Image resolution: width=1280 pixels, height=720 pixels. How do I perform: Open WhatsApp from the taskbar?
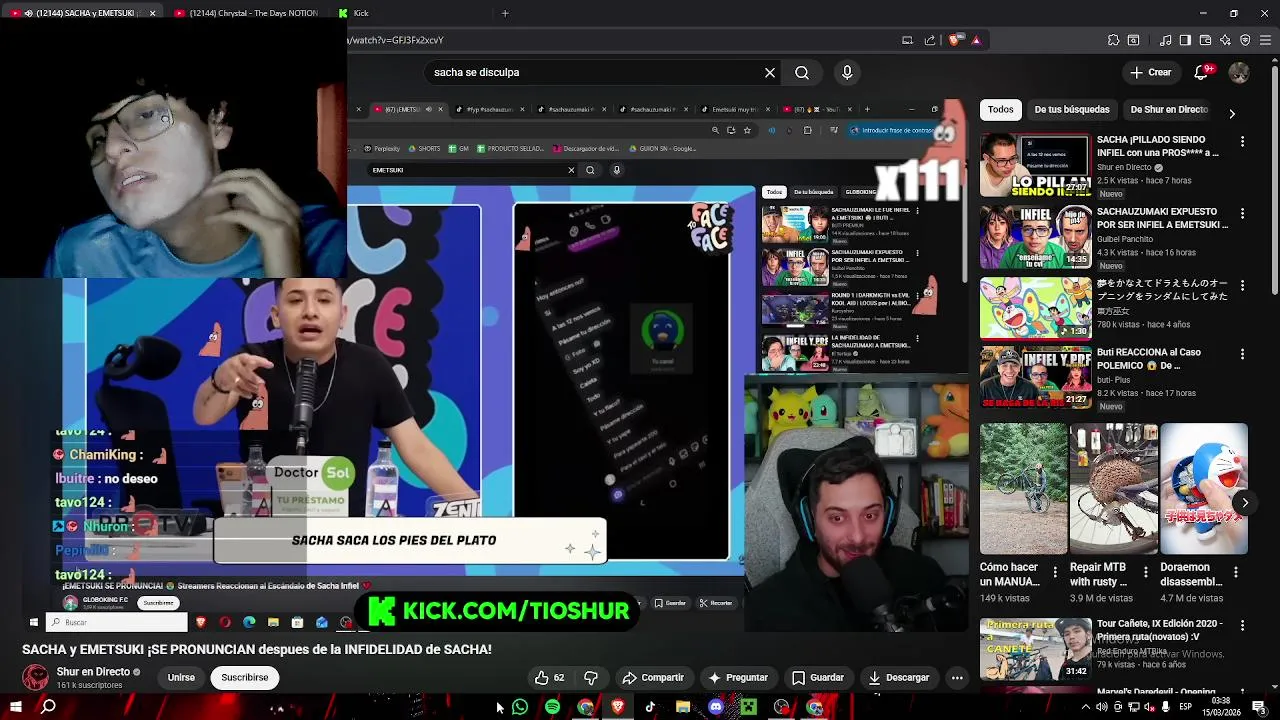pos(520,707)
